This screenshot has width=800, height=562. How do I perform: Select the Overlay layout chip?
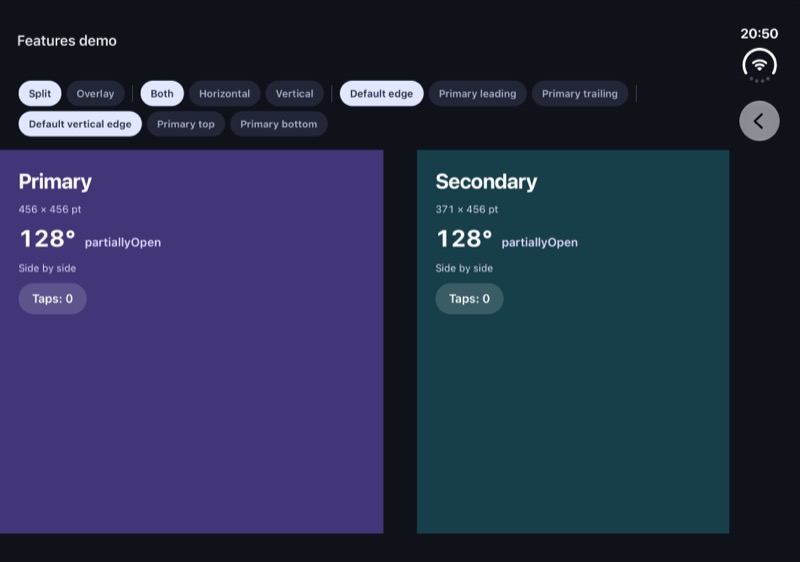tap(95, 94)
